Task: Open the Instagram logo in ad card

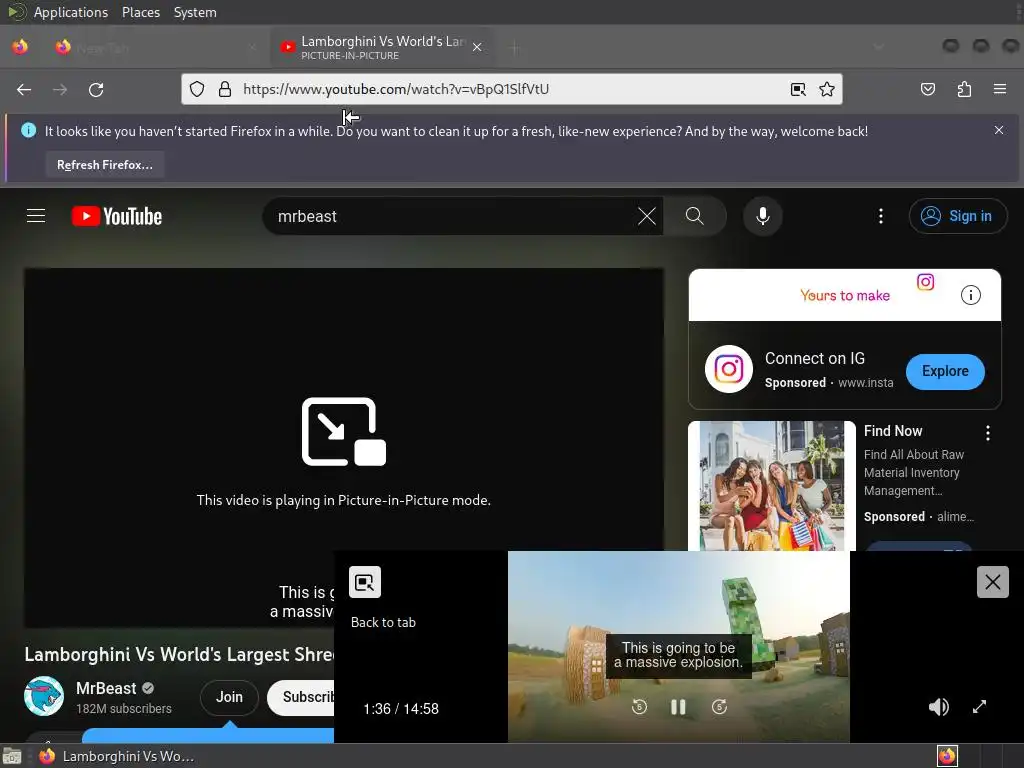Action: pyautogui.click(x=729, y=369)
